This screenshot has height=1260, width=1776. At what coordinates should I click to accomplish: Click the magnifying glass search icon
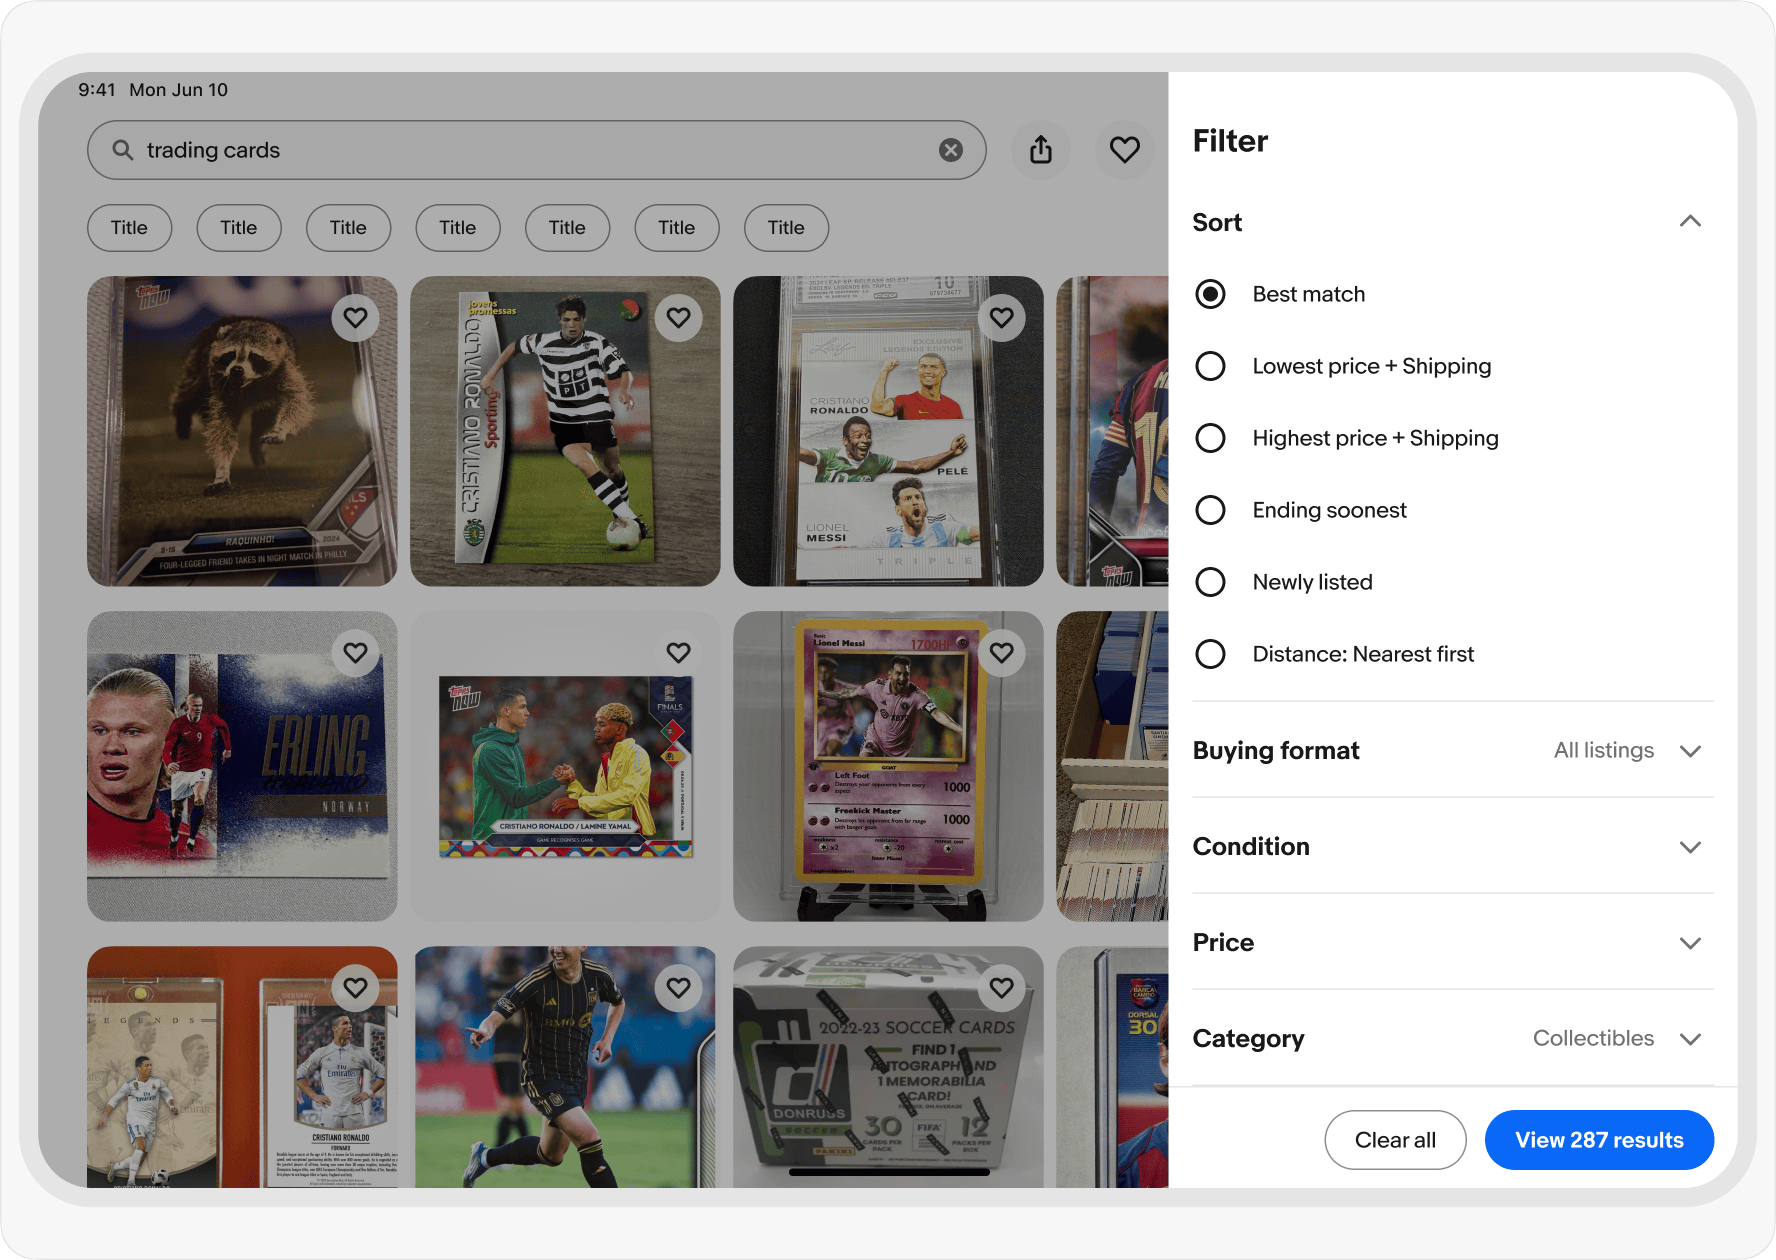coord(123,150)
